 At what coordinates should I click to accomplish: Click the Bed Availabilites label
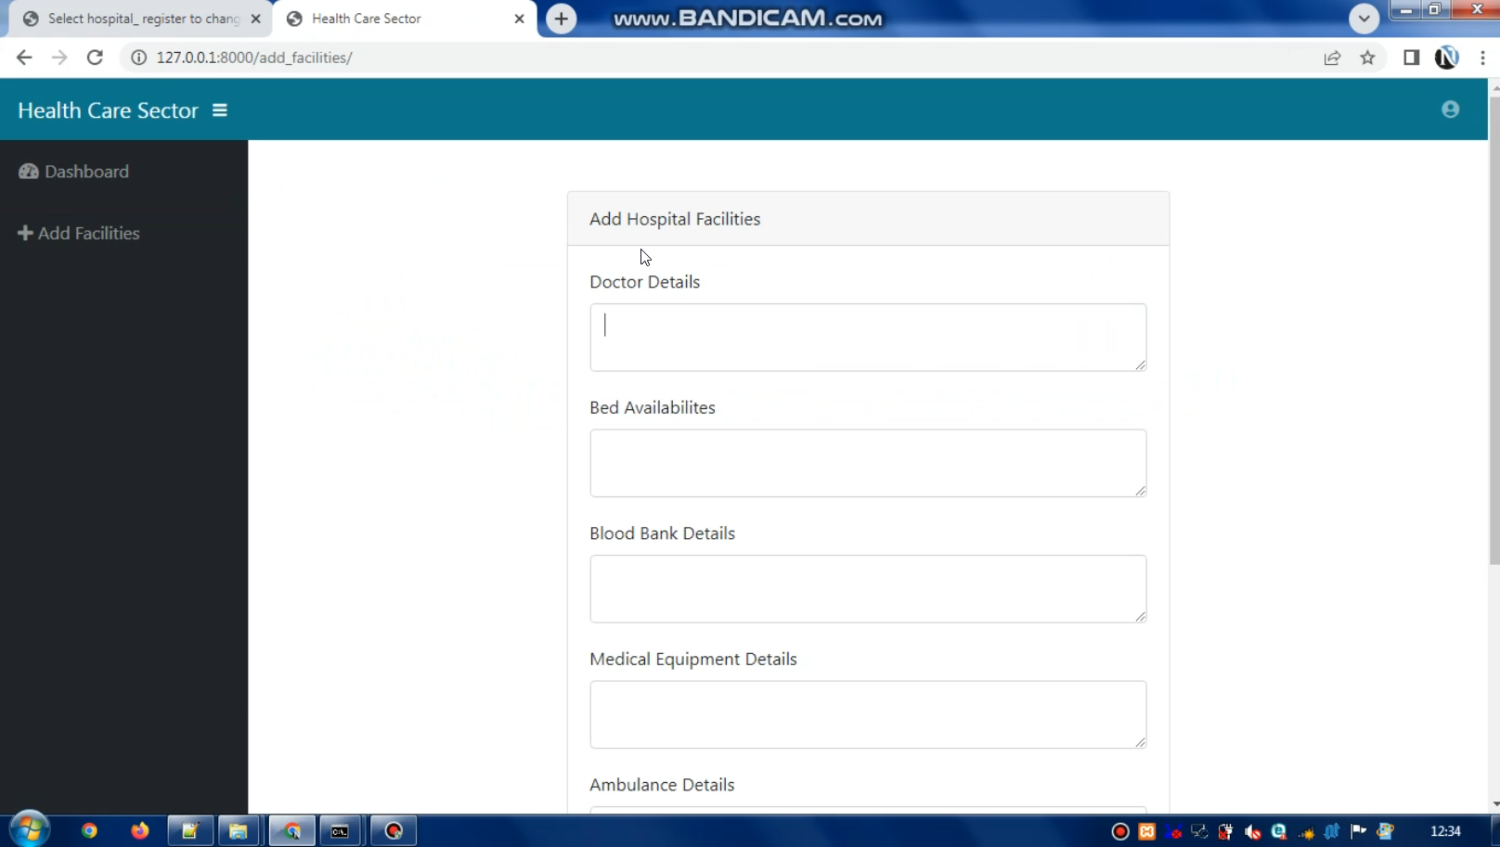(x=652, y=408)
